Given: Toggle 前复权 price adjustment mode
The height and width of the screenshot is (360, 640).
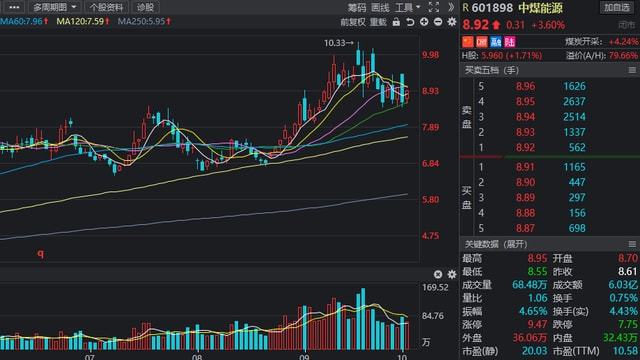Looking at the screenshot, I should coord(353,22).
